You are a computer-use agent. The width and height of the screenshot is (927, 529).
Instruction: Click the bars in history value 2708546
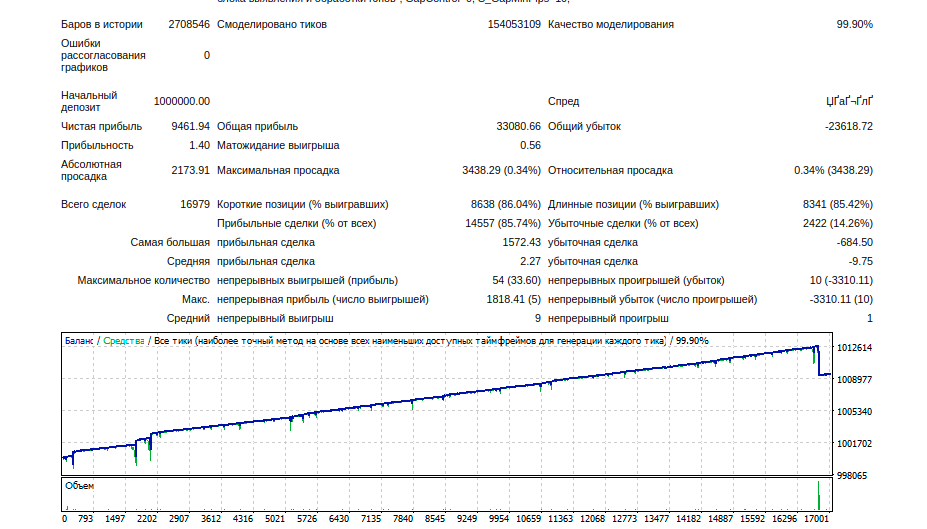pos(189,24)
